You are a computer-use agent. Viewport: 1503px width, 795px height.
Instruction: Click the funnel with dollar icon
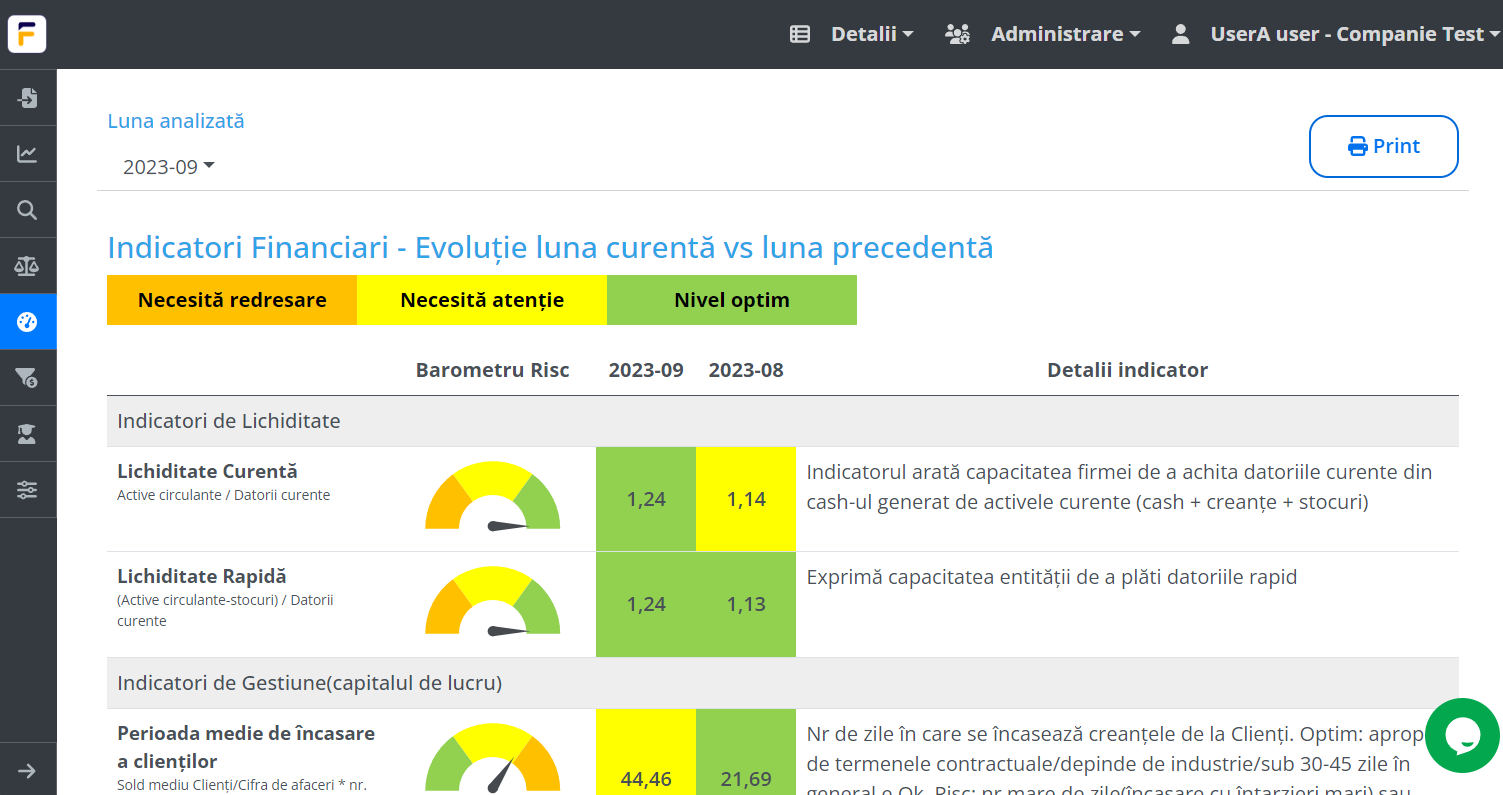28,378
